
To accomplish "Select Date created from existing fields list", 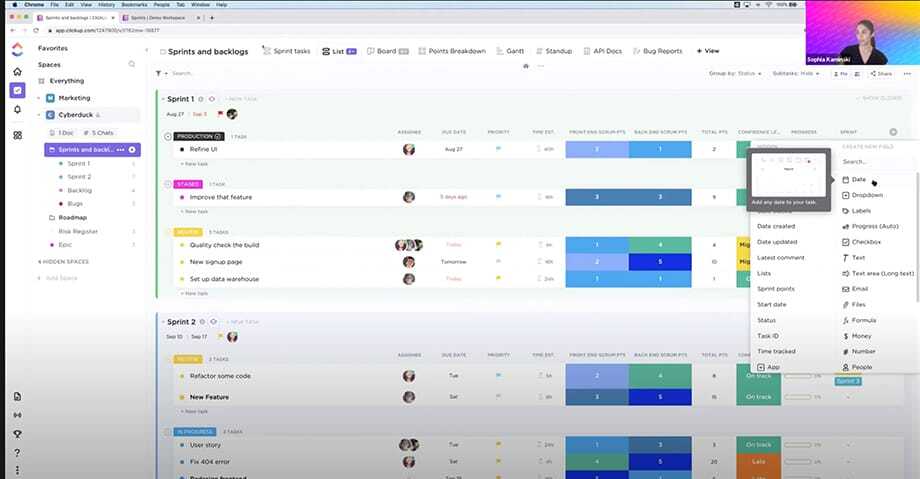I will 776,226.
